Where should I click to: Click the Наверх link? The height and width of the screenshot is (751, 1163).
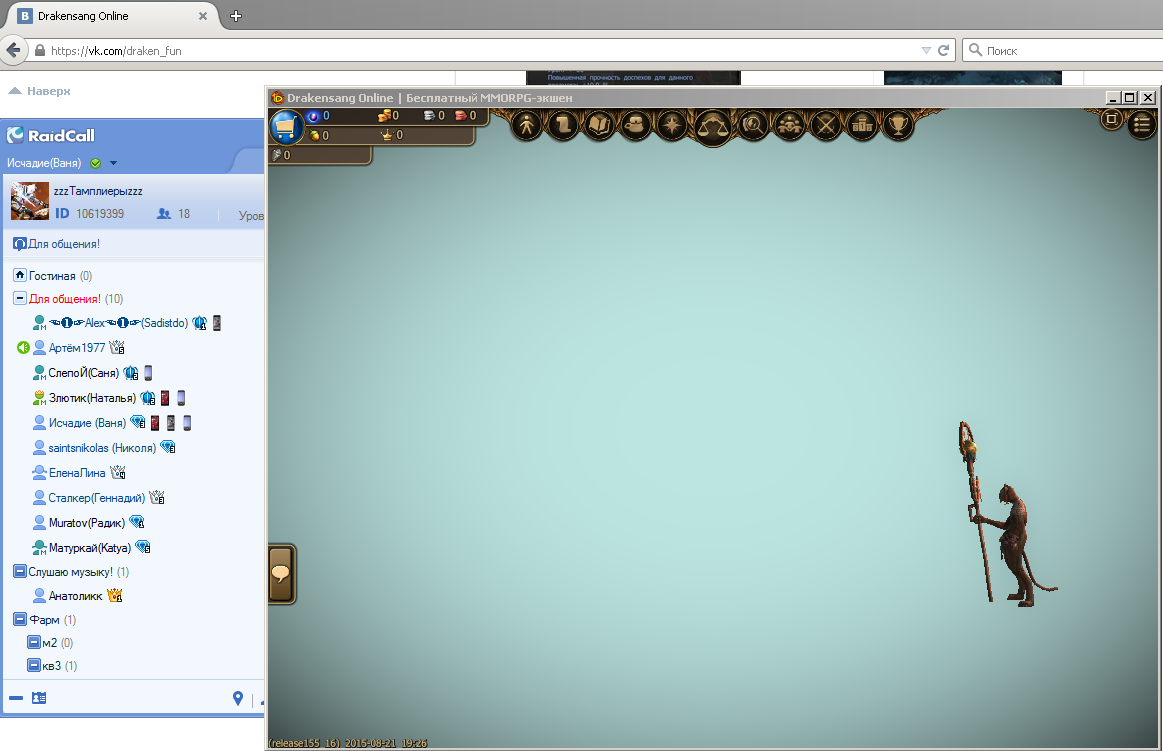(x=39, y=90)
